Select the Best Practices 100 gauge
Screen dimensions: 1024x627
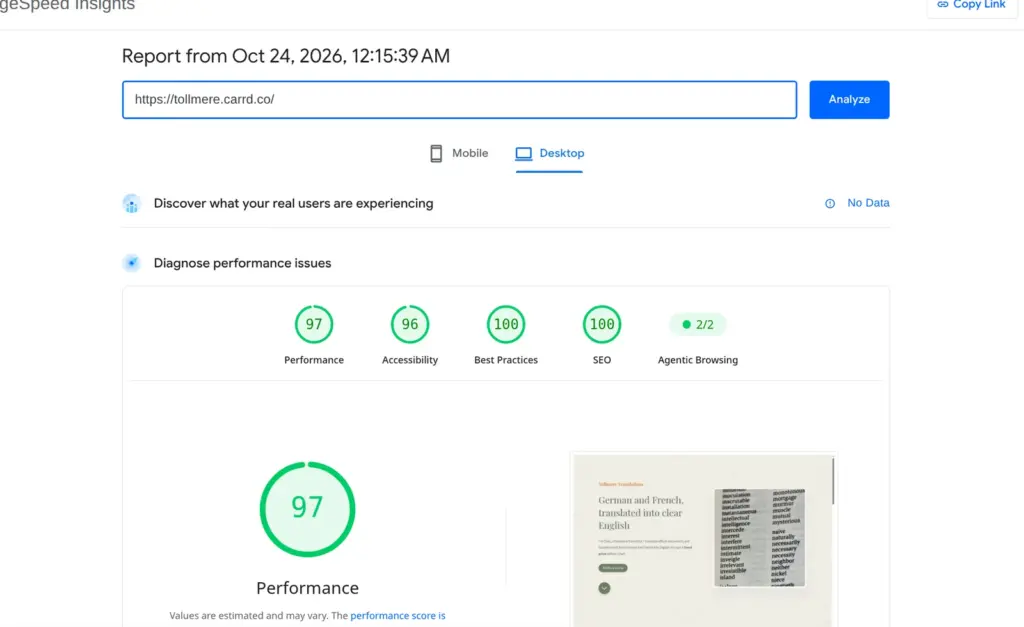506,324
